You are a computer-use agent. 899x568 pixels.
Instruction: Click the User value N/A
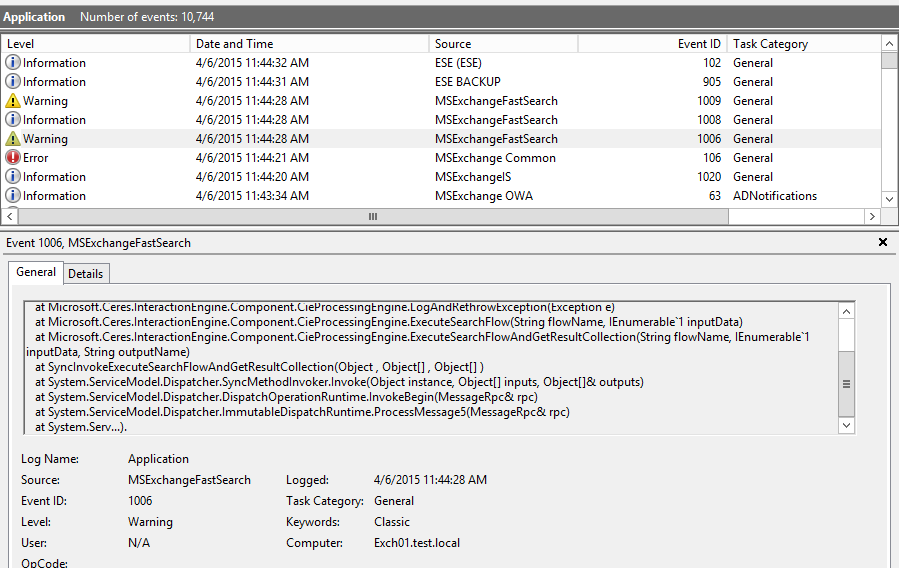[139, 543]
